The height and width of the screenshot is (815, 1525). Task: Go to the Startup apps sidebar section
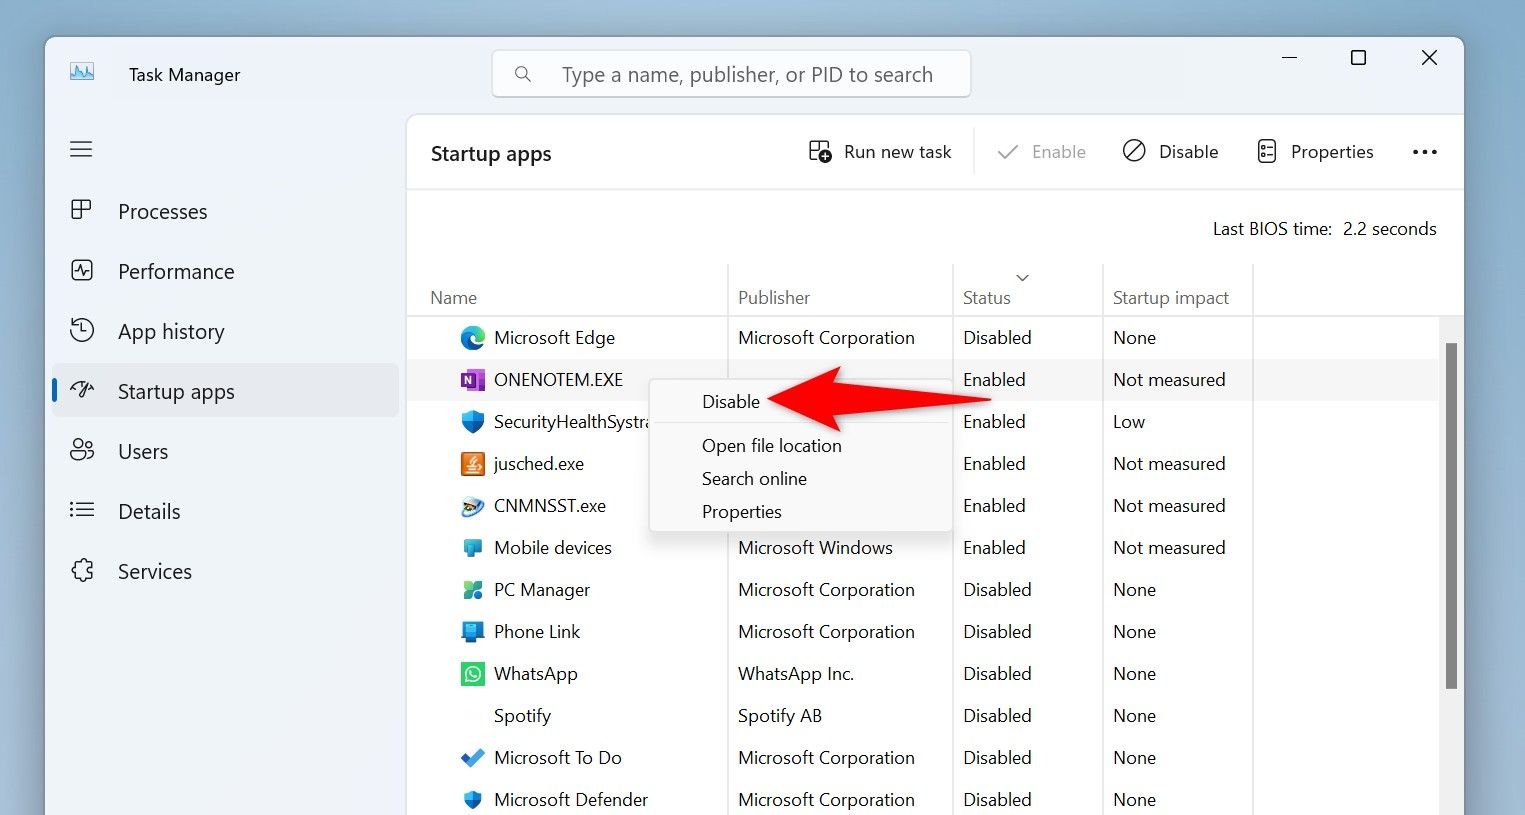point(226,391)
